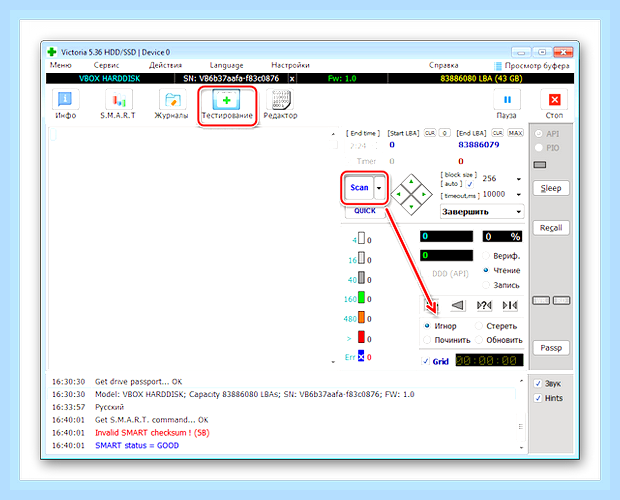Select Вериф. verify mode radio

[x=486, y=256]
